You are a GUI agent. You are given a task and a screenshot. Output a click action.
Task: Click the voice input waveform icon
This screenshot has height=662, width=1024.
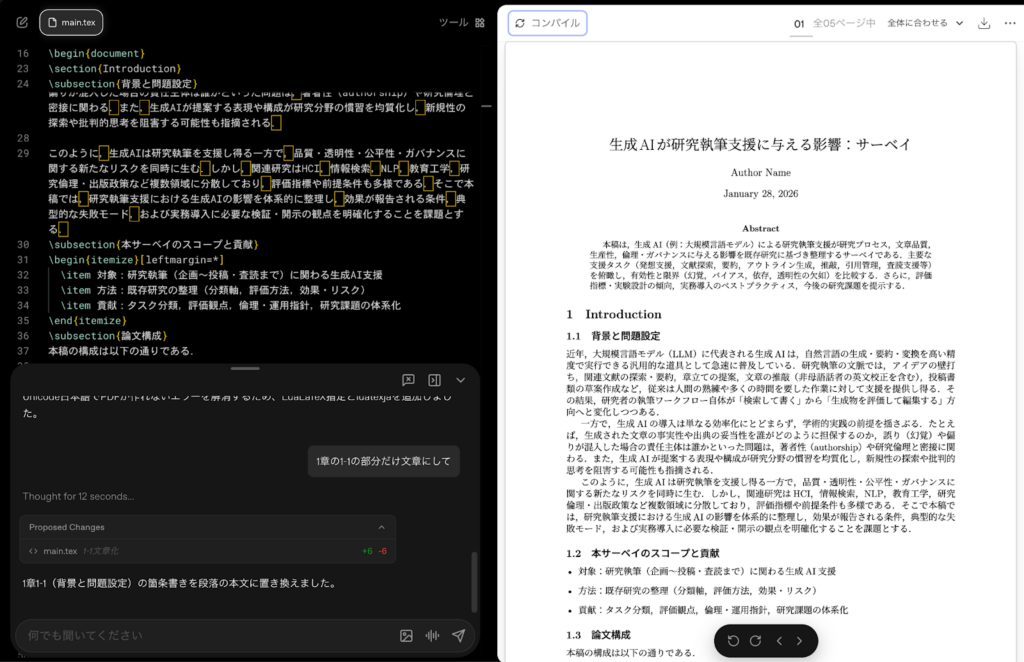click(433, 635)
